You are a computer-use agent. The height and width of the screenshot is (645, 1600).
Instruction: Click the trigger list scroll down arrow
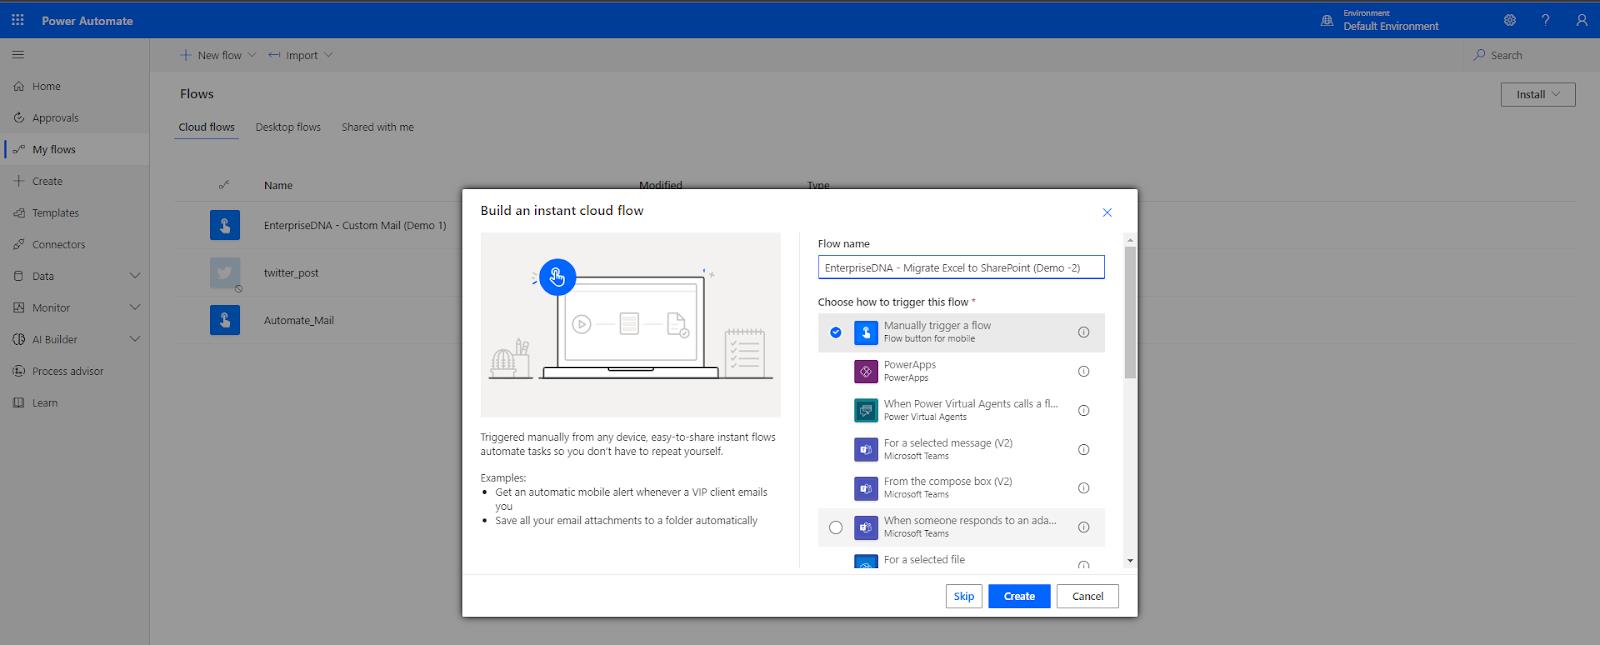1130,561
